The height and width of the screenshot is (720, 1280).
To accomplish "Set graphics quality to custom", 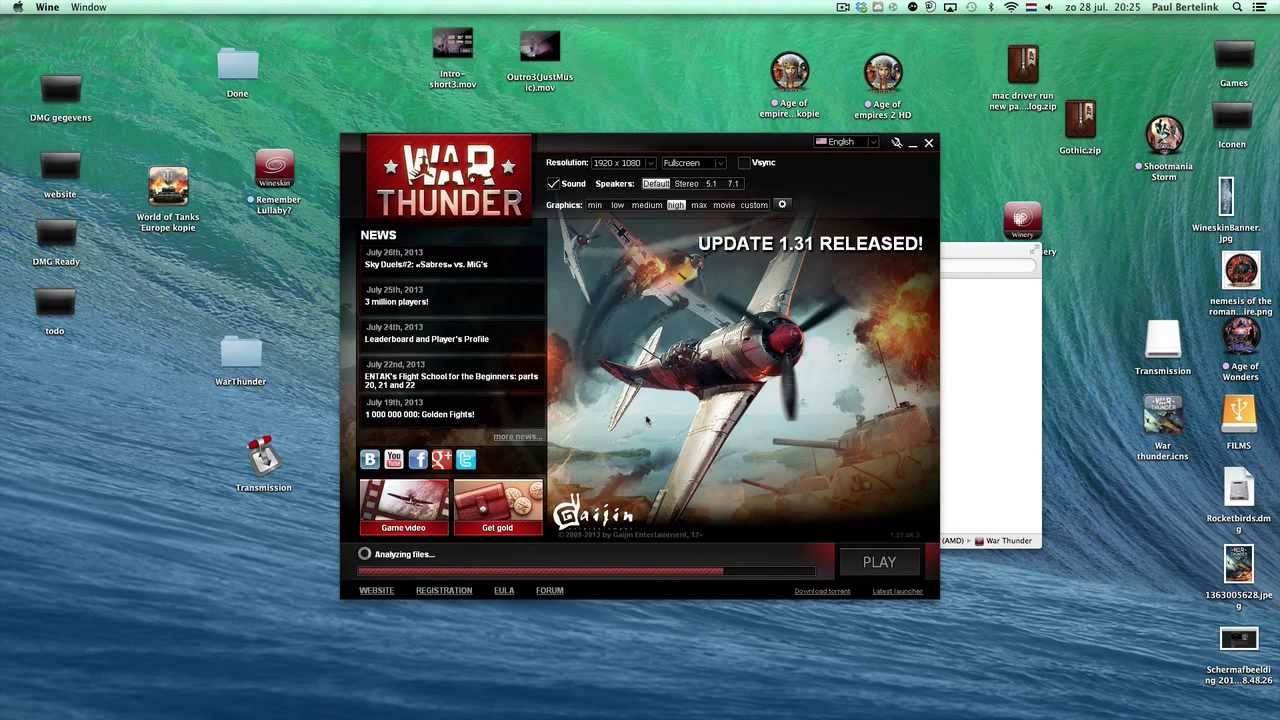I will [x=754, y=205].
